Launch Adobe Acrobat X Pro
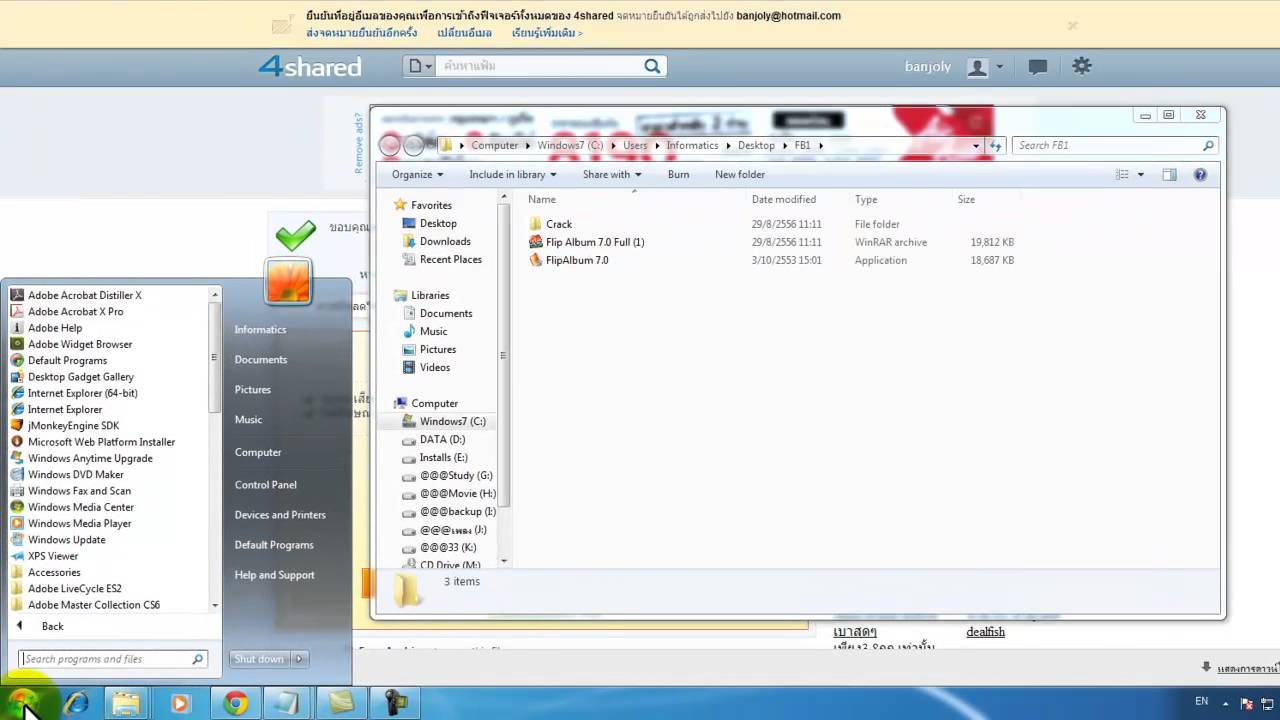 coord(75,311)
